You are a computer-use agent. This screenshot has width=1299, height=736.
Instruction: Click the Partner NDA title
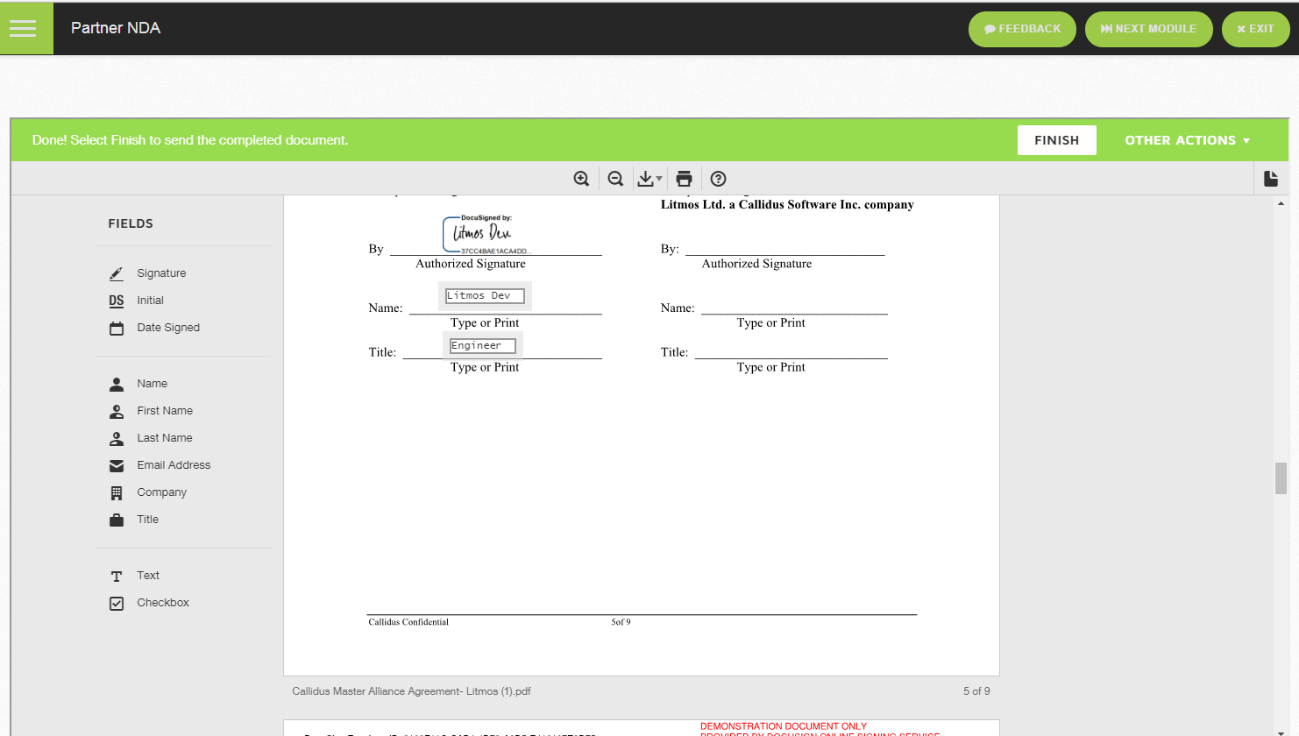tap(116, 28)
